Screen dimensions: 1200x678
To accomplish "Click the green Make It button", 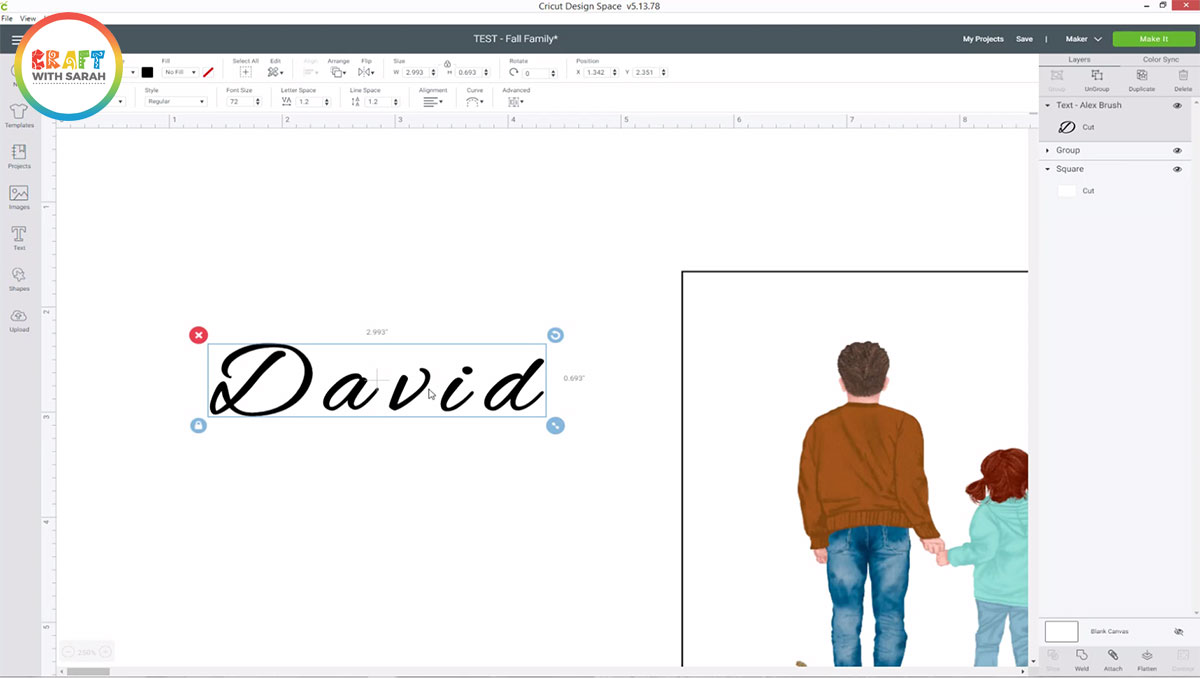I will [1153, 39].
